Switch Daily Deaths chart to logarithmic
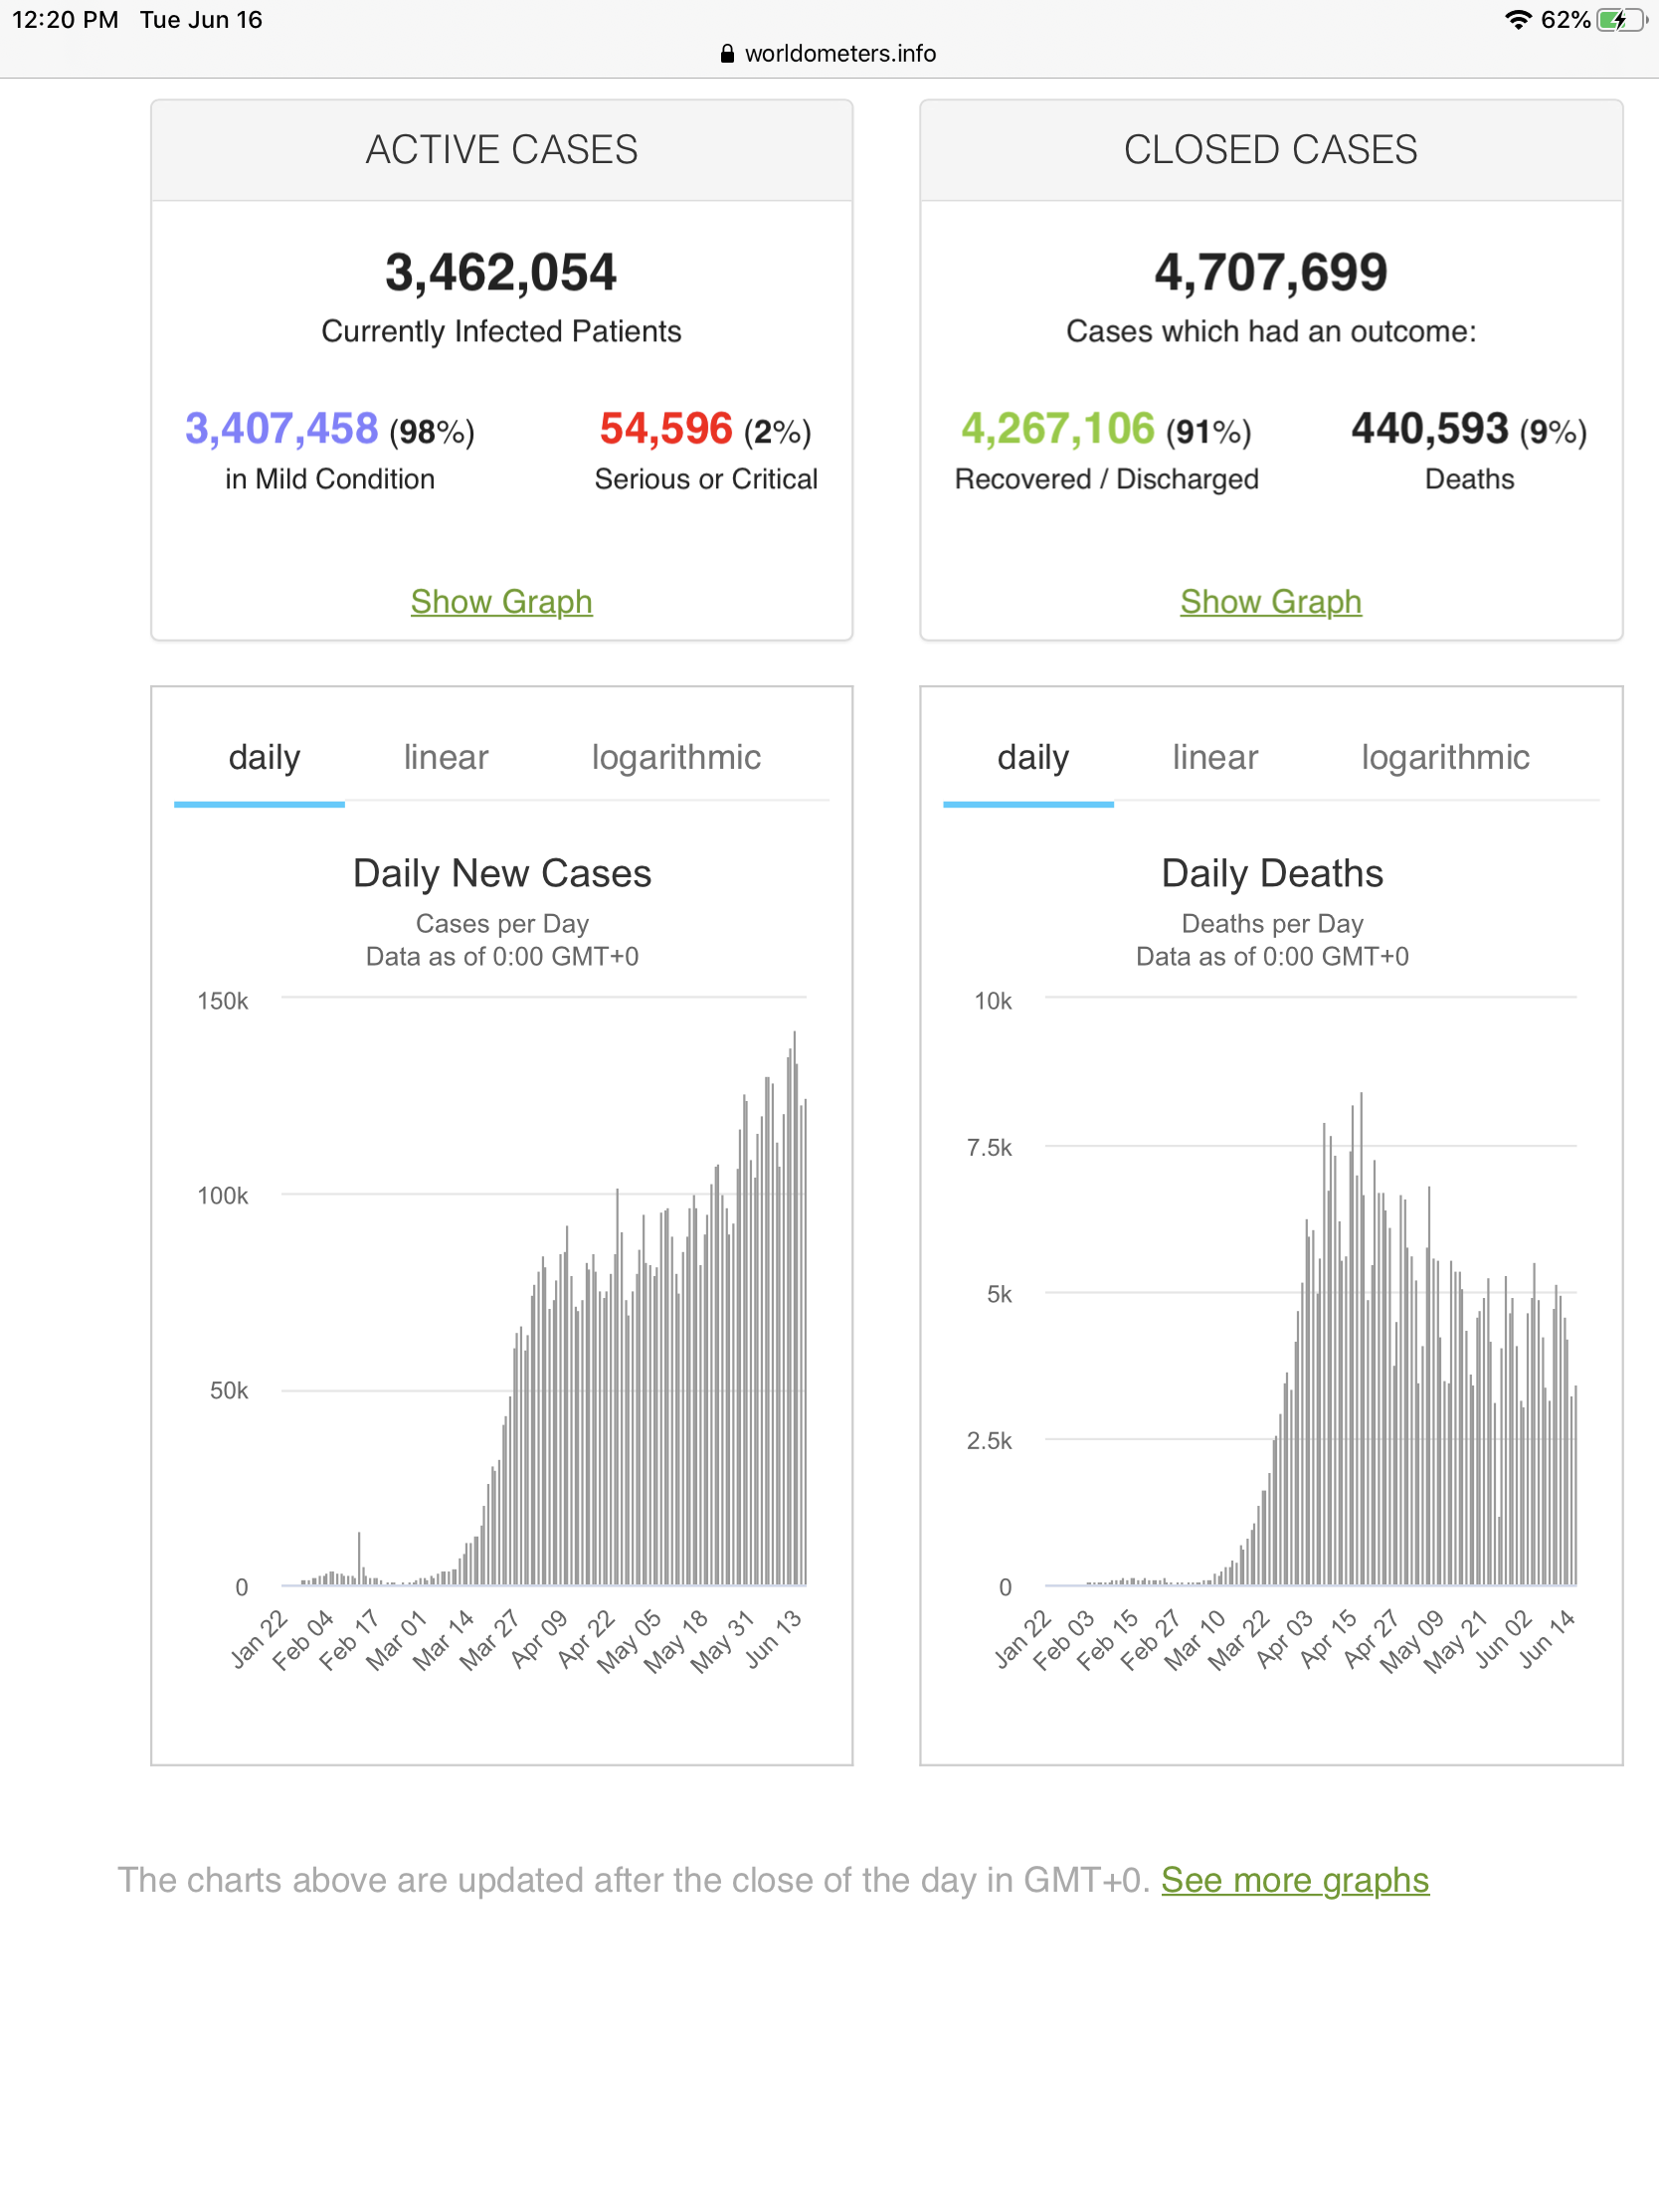 point(1445,758)
